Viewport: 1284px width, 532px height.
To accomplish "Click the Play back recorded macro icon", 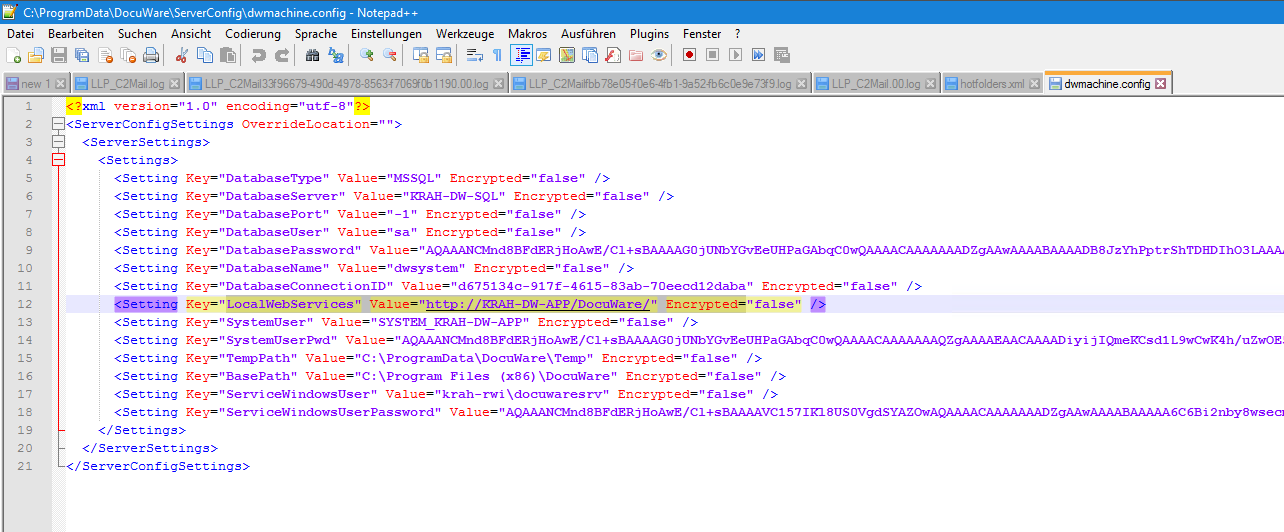I will pyautogui.click(x=736, y=55).
